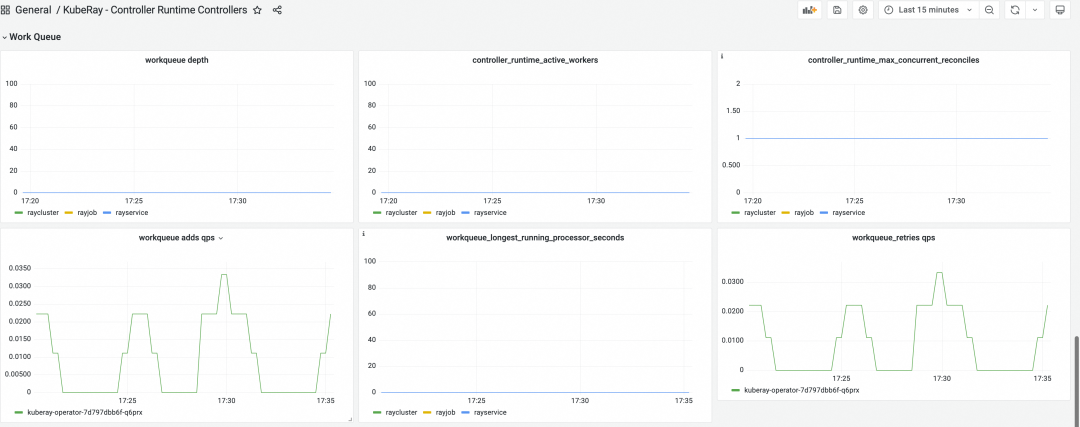This screenshot has height=427, width=1080.
Task: Open the workqueue_retries qps panel title menu
Action: [892, 238]
